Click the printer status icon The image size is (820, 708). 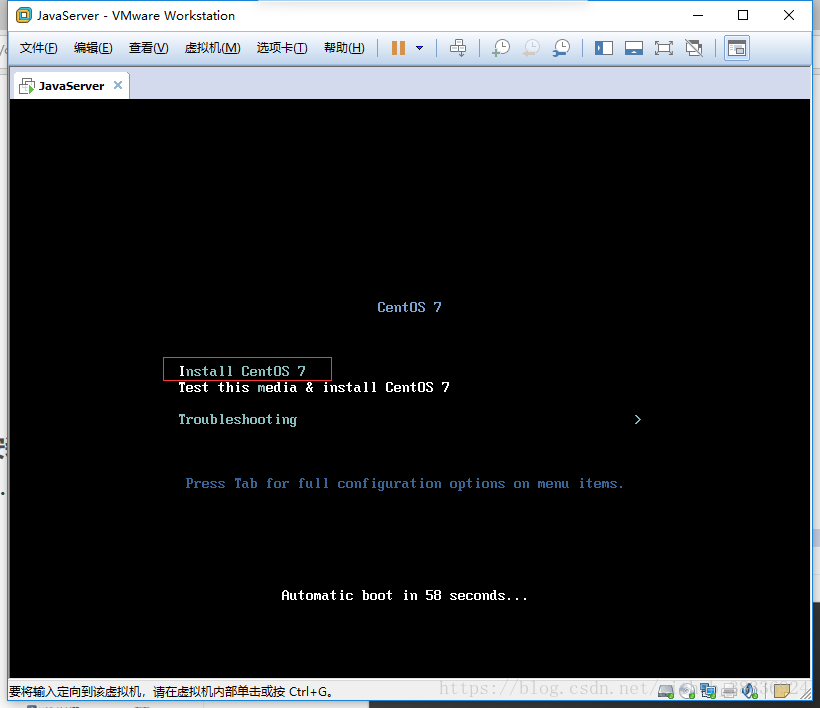coord(728,691)
